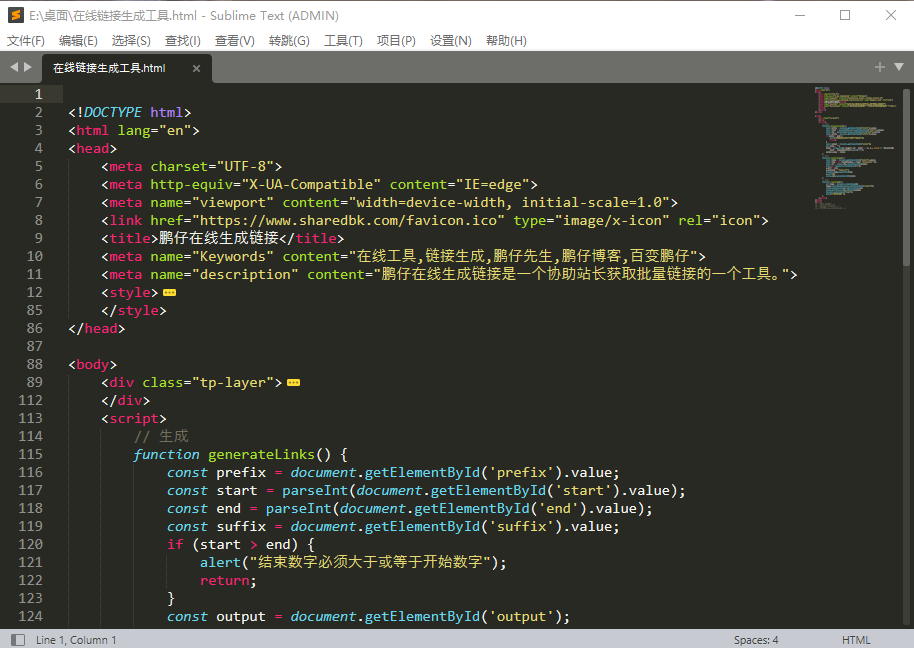
Task: Click line number 88 in gutter
Action: (x=34, y=365)
